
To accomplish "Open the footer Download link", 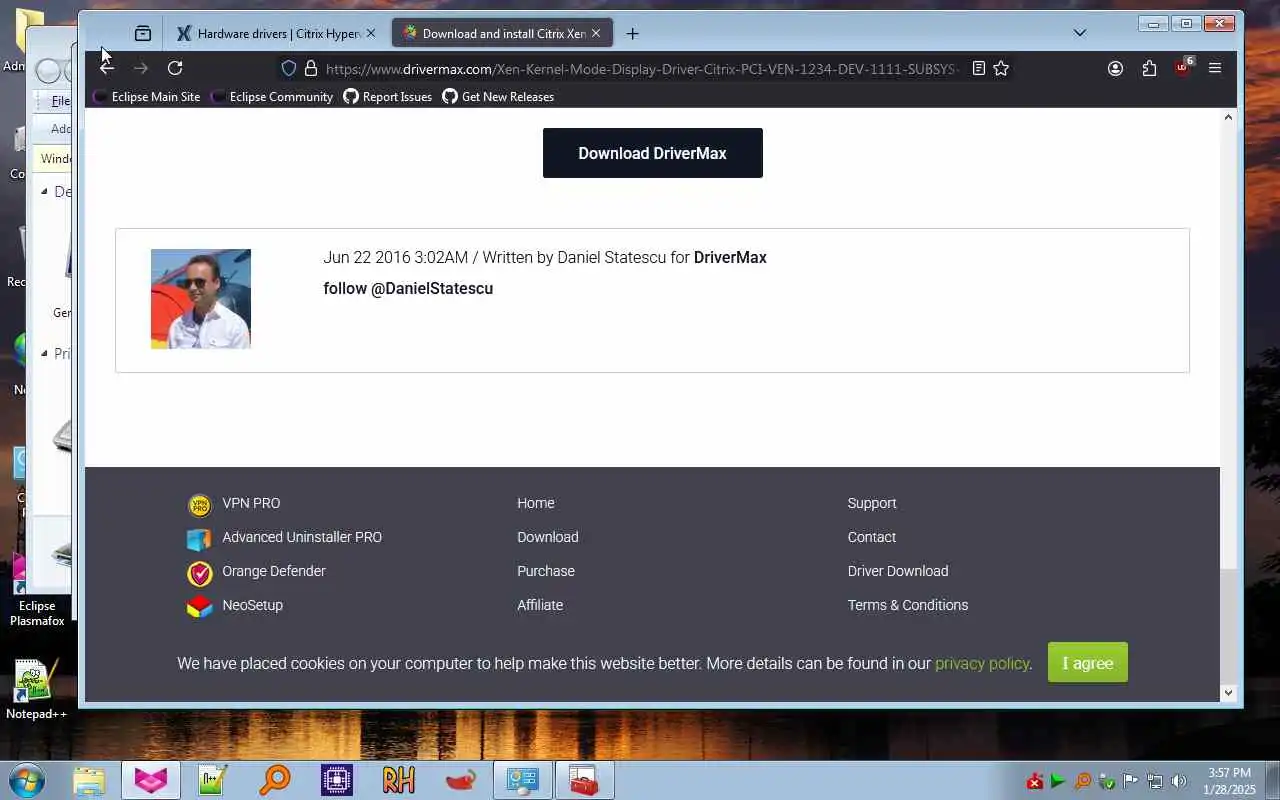I will 548,537.
